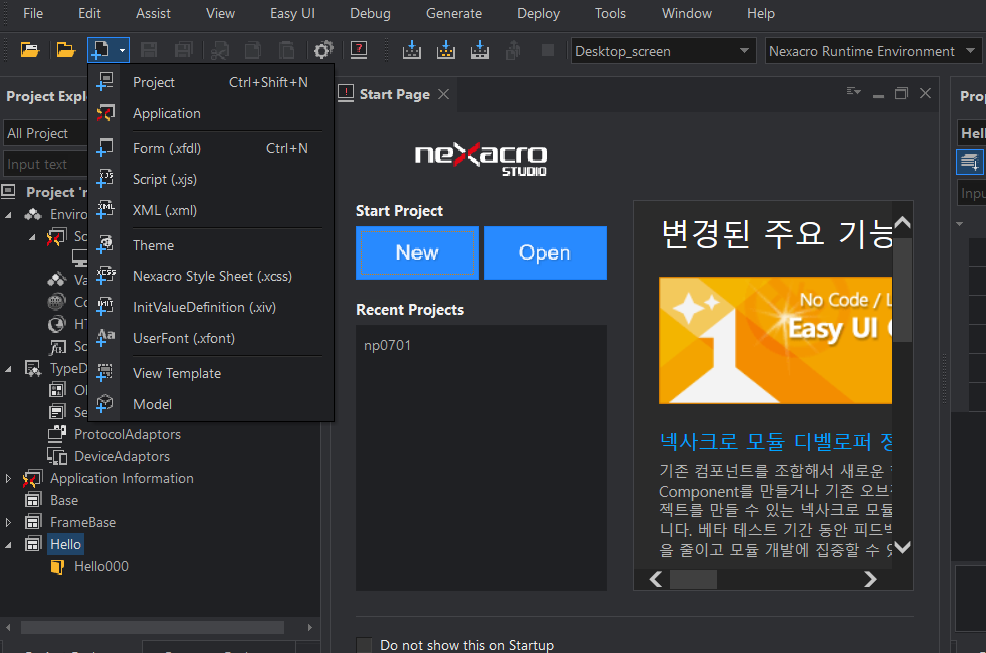Select Project from the New menu

[211, 82]
